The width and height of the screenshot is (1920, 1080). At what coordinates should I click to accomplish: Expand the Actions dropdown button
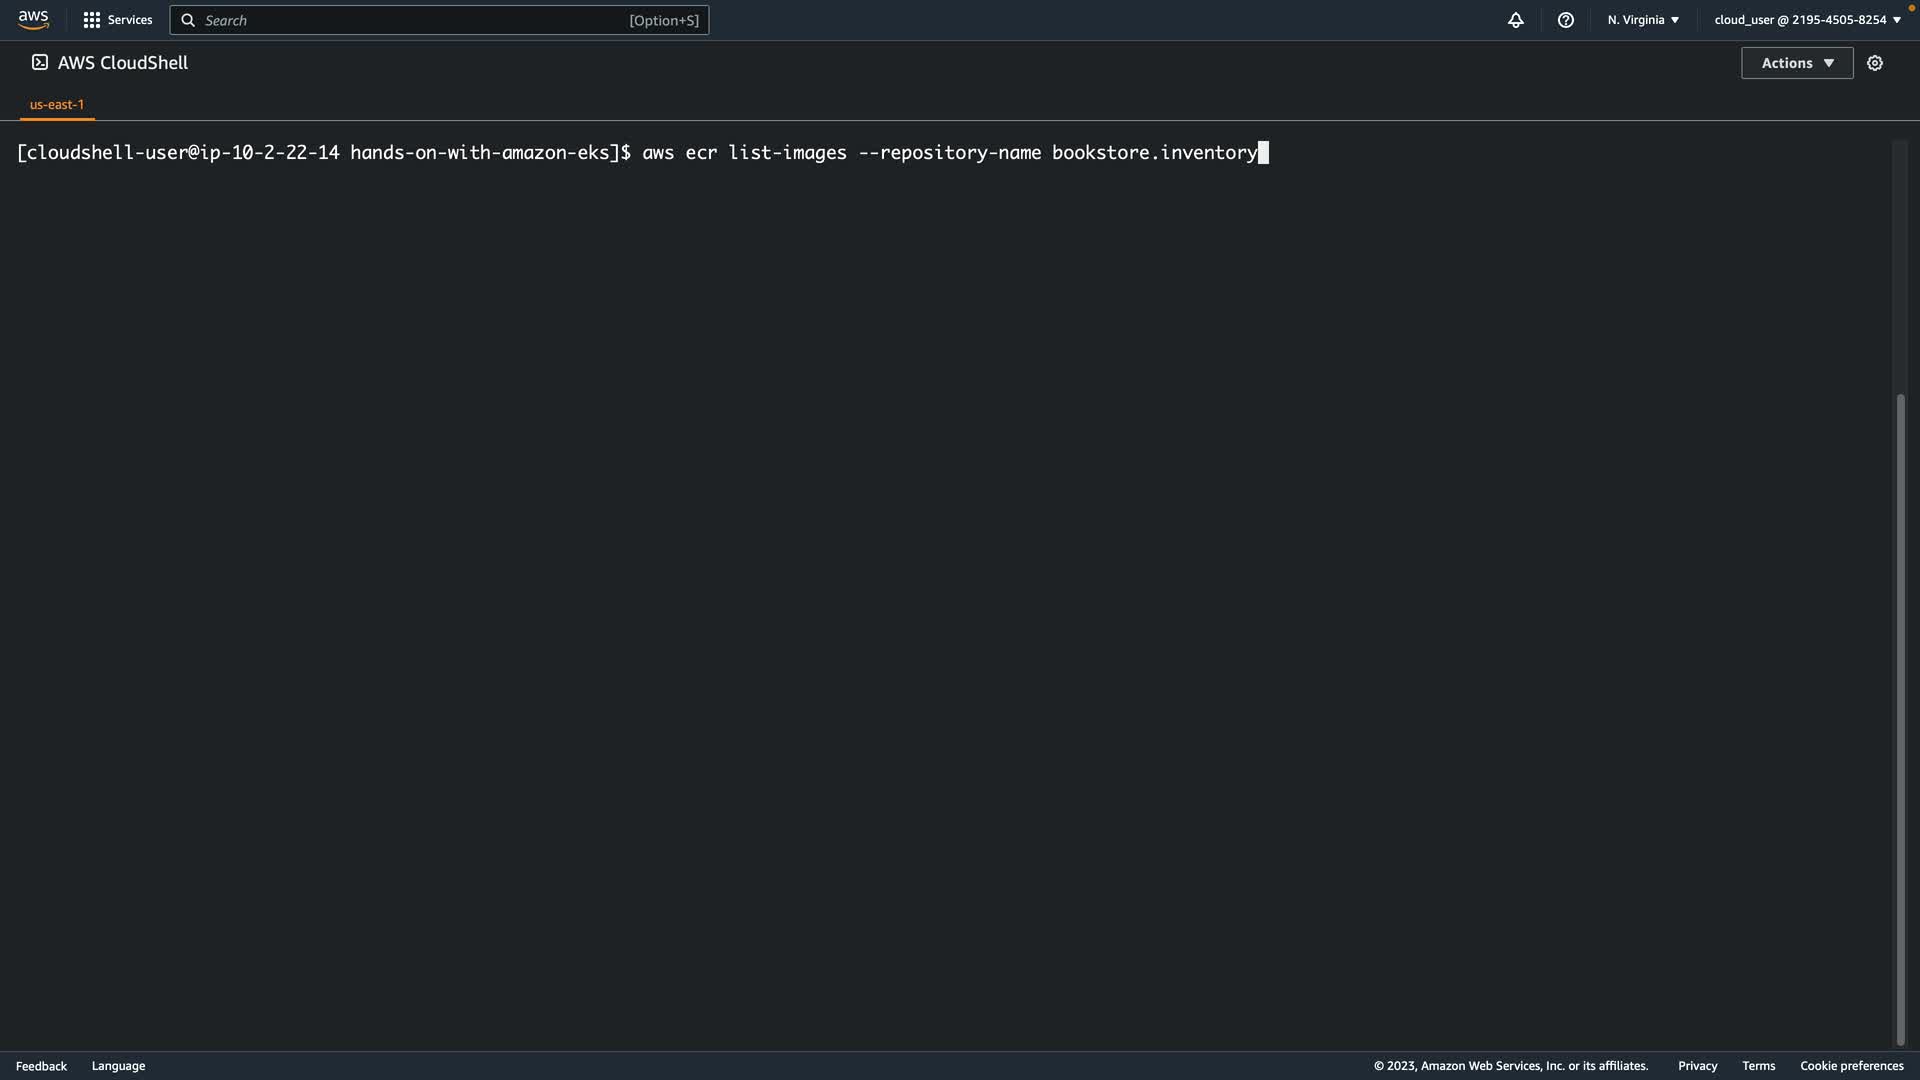click(1797, 63)
